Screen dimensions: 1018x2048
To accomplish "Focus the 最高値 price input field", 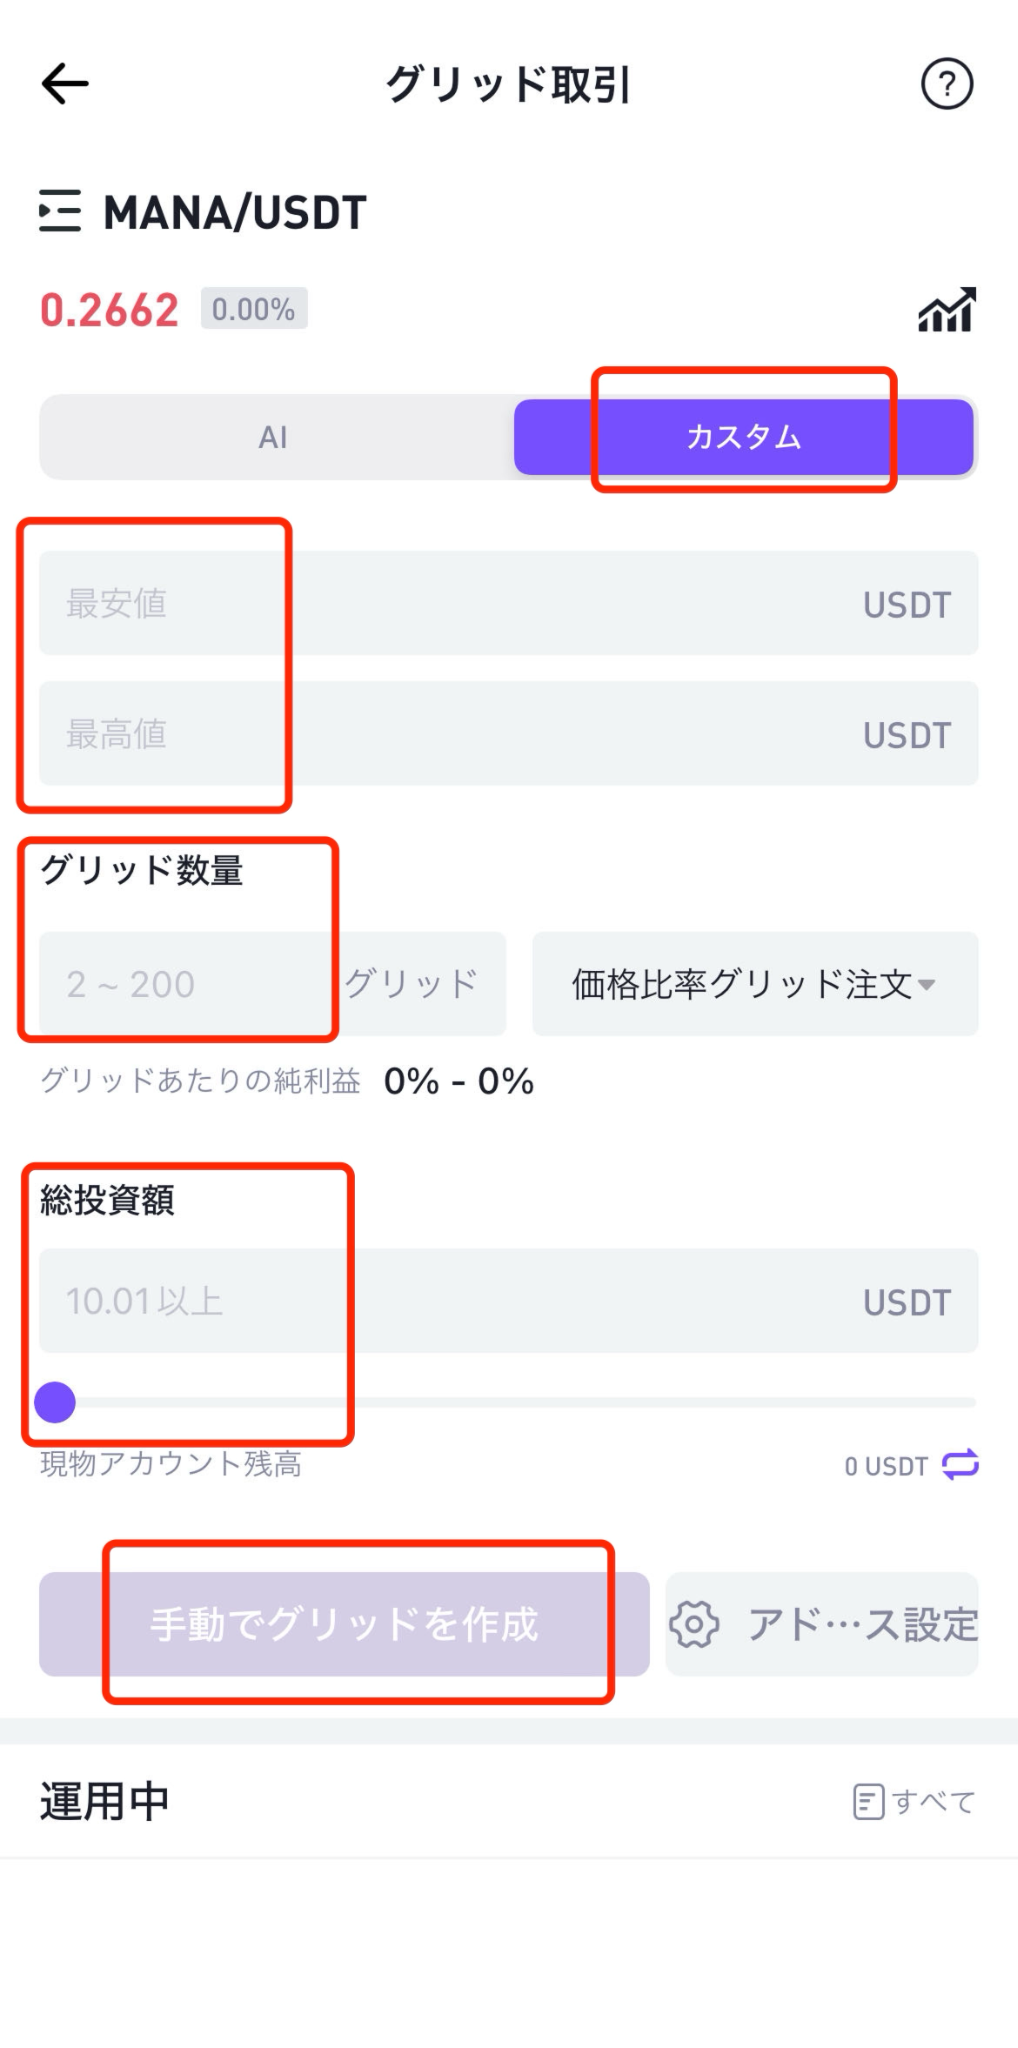I will (x=508, y=733).
